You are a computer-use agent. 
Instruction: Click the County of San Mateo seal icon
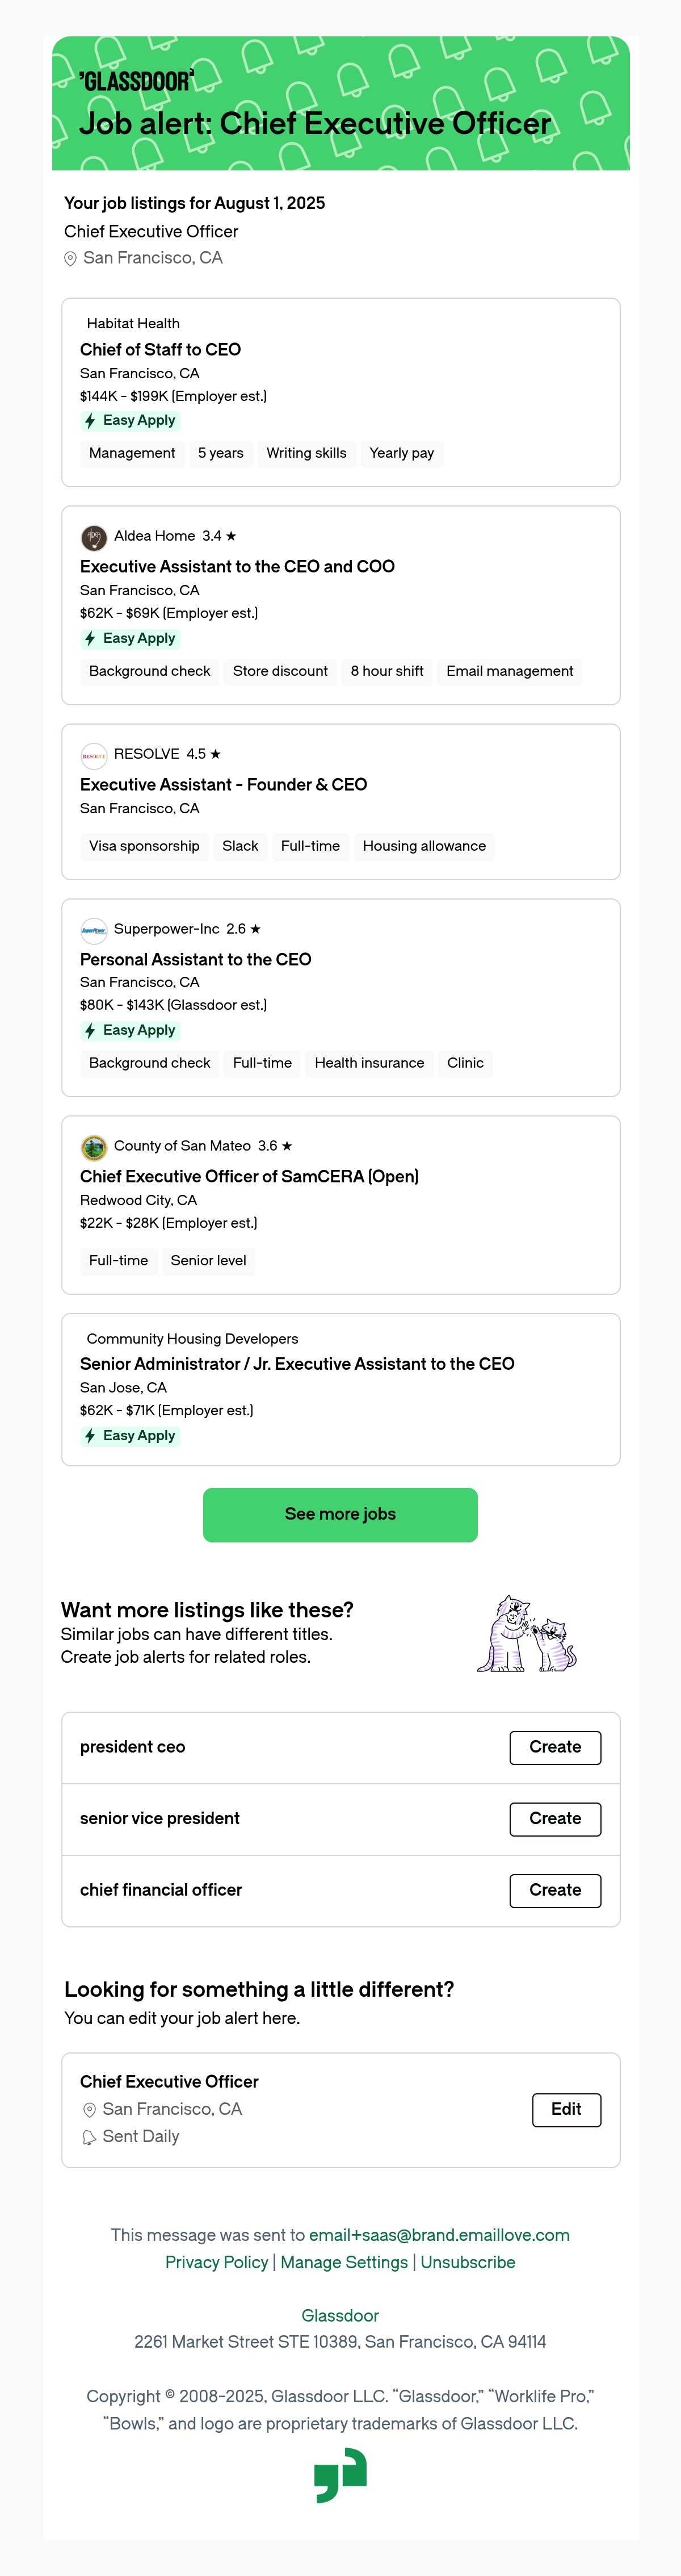pyautogui.click(x=94, y=1147)
